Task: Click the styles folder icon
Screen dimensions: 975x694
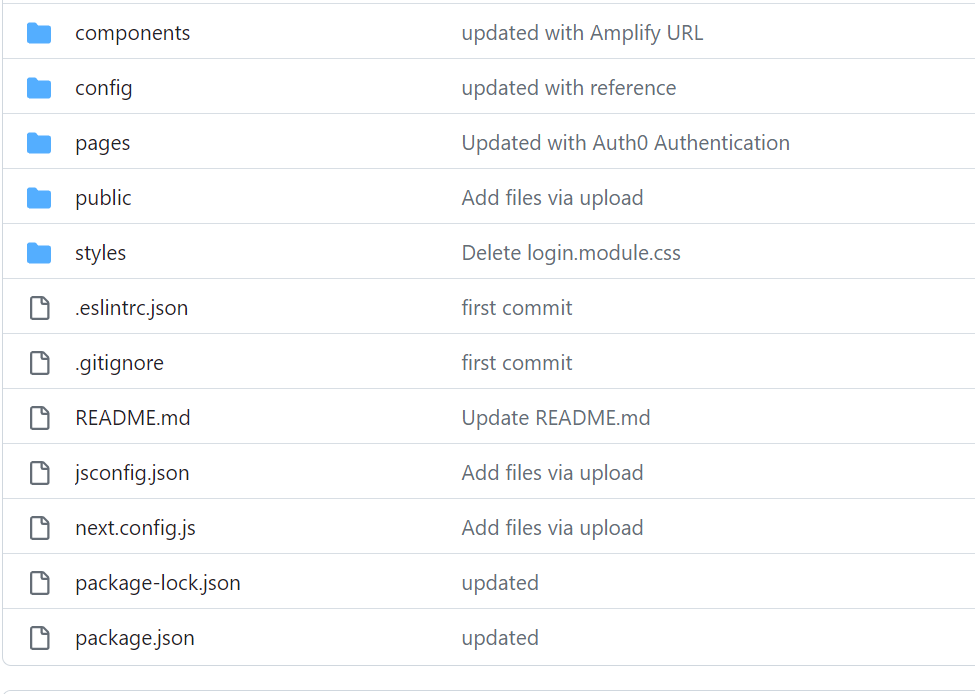Action: [40, 252]
